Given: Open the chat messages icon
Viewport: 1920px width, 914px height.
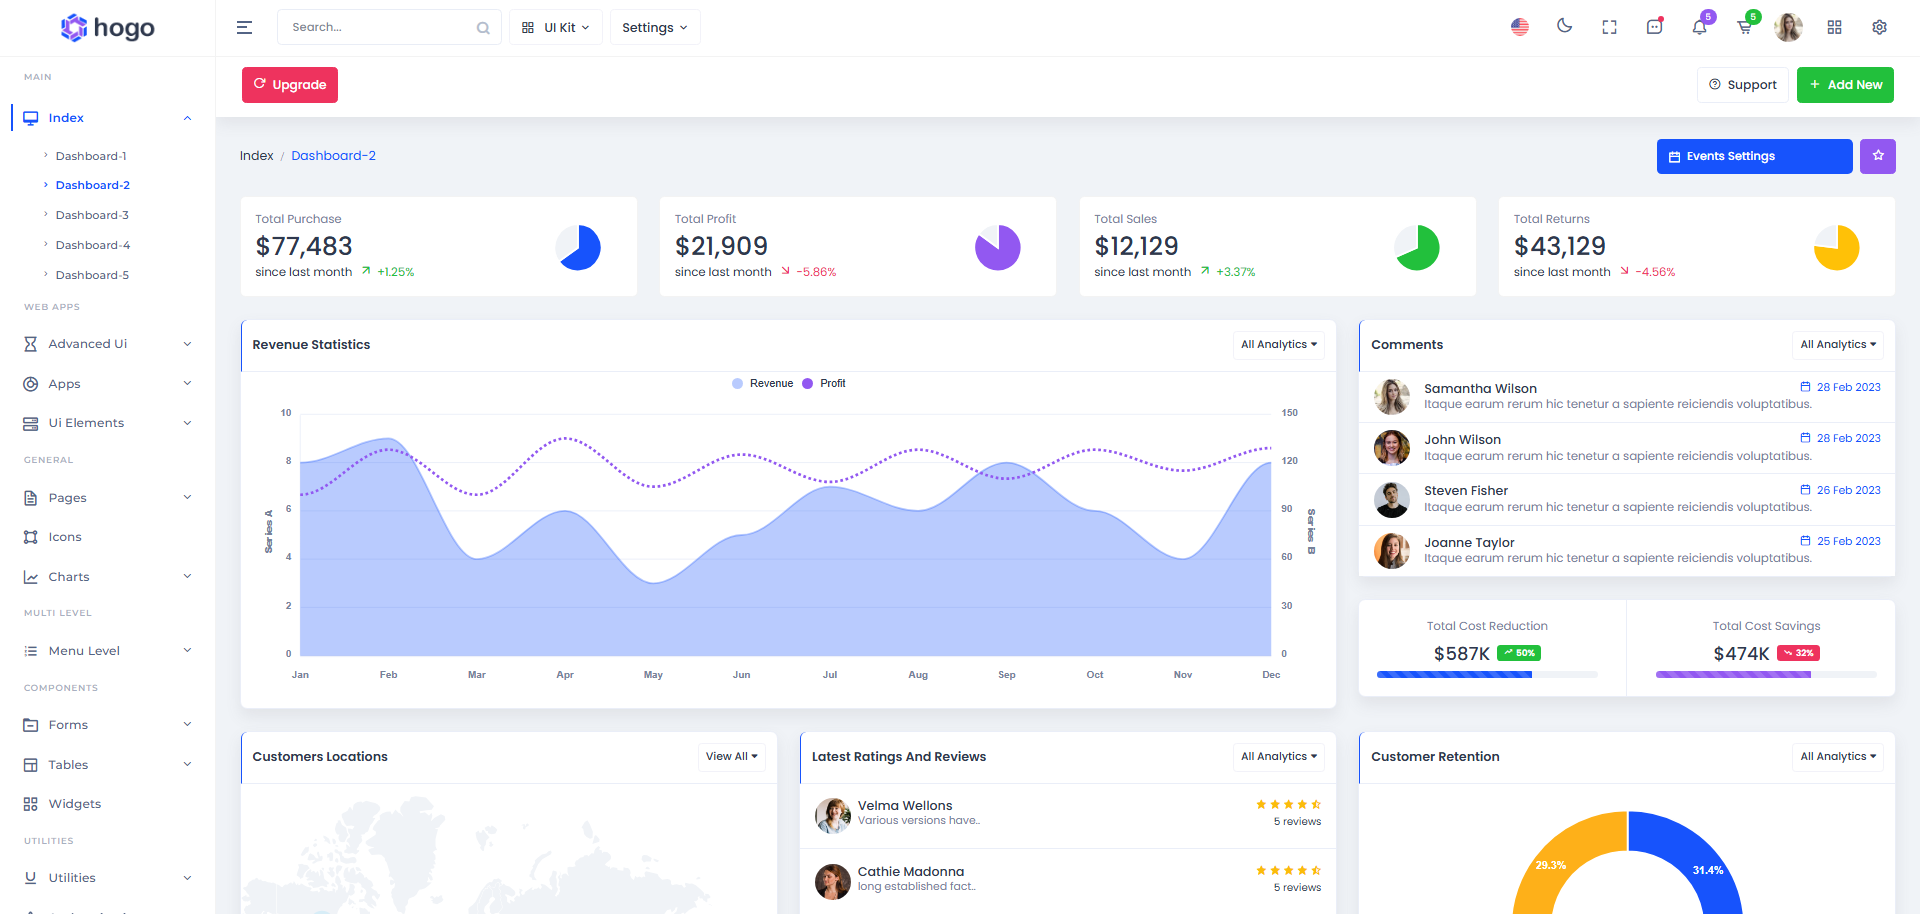Looking at the screenshot, I should [1654, 27].
